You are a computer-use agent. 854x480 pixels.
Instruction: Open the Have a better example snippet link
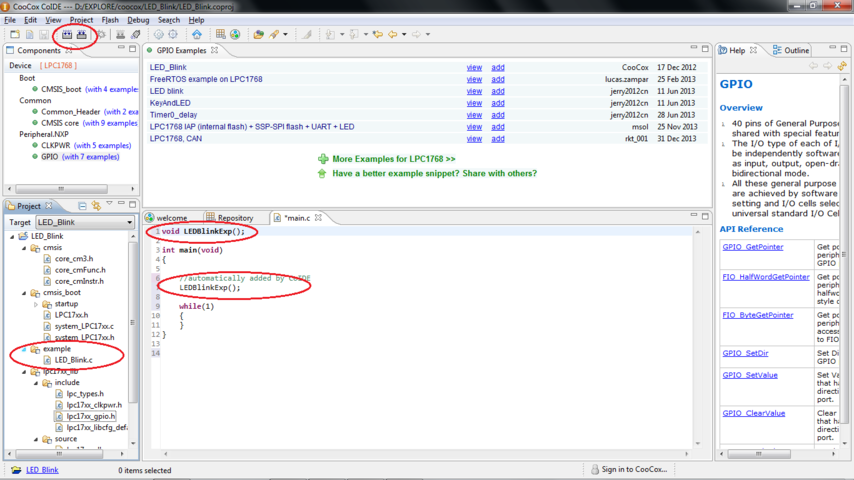(x=434, y=173)
